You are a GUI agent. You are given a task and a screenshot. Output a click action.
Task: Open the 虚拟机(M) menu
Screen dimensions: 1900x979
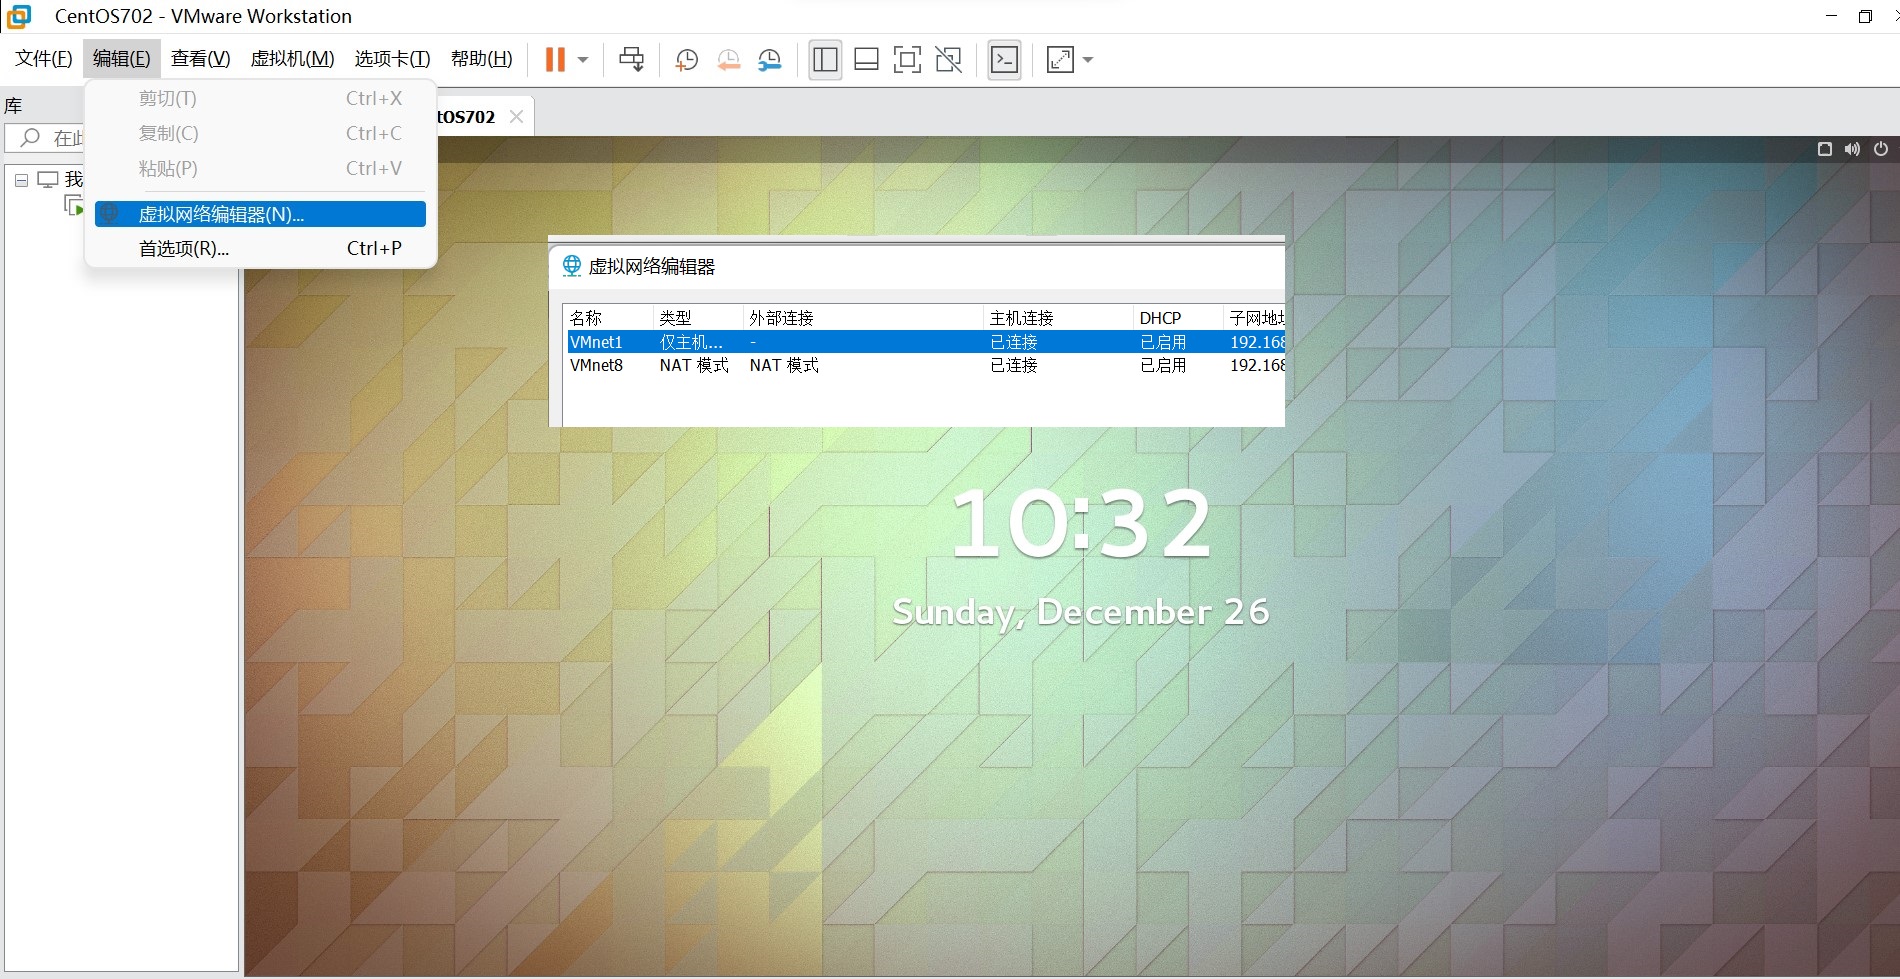coord(292,59)
